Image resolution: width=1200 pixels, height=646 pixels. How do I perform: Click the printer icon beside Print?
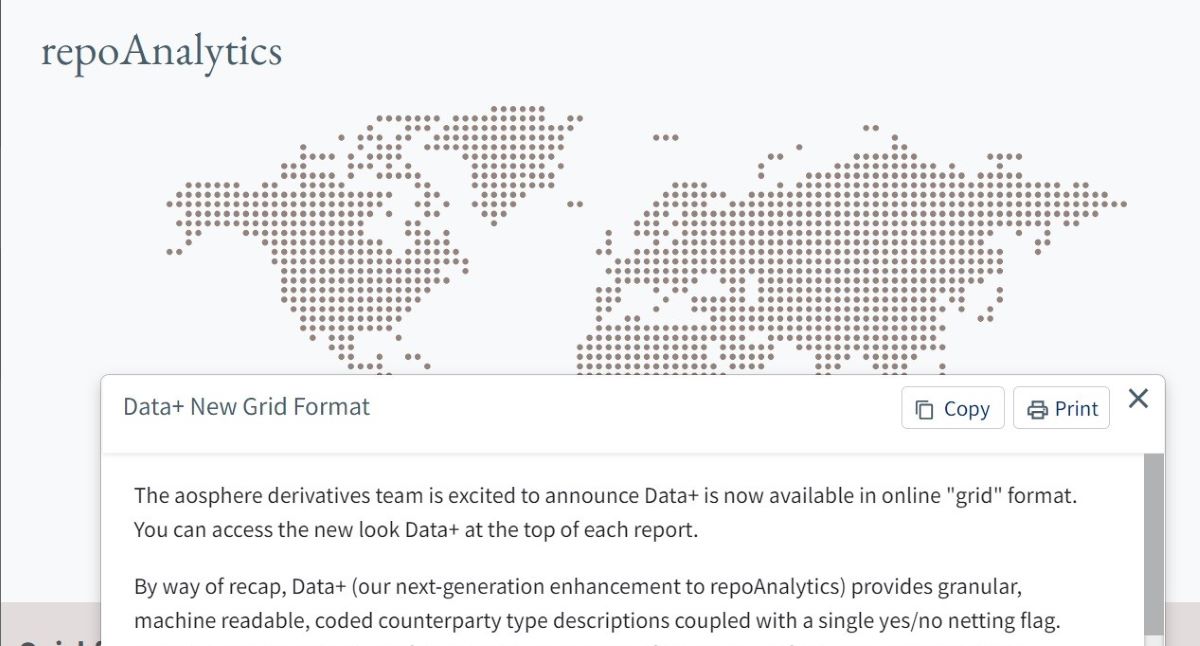(x=1038, y=409)
